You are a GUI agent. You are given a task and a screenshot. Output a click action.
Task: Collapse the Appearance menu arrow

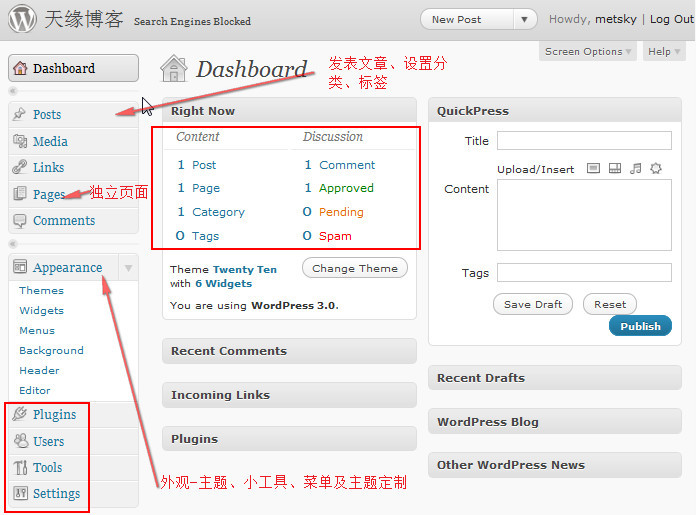128,268
